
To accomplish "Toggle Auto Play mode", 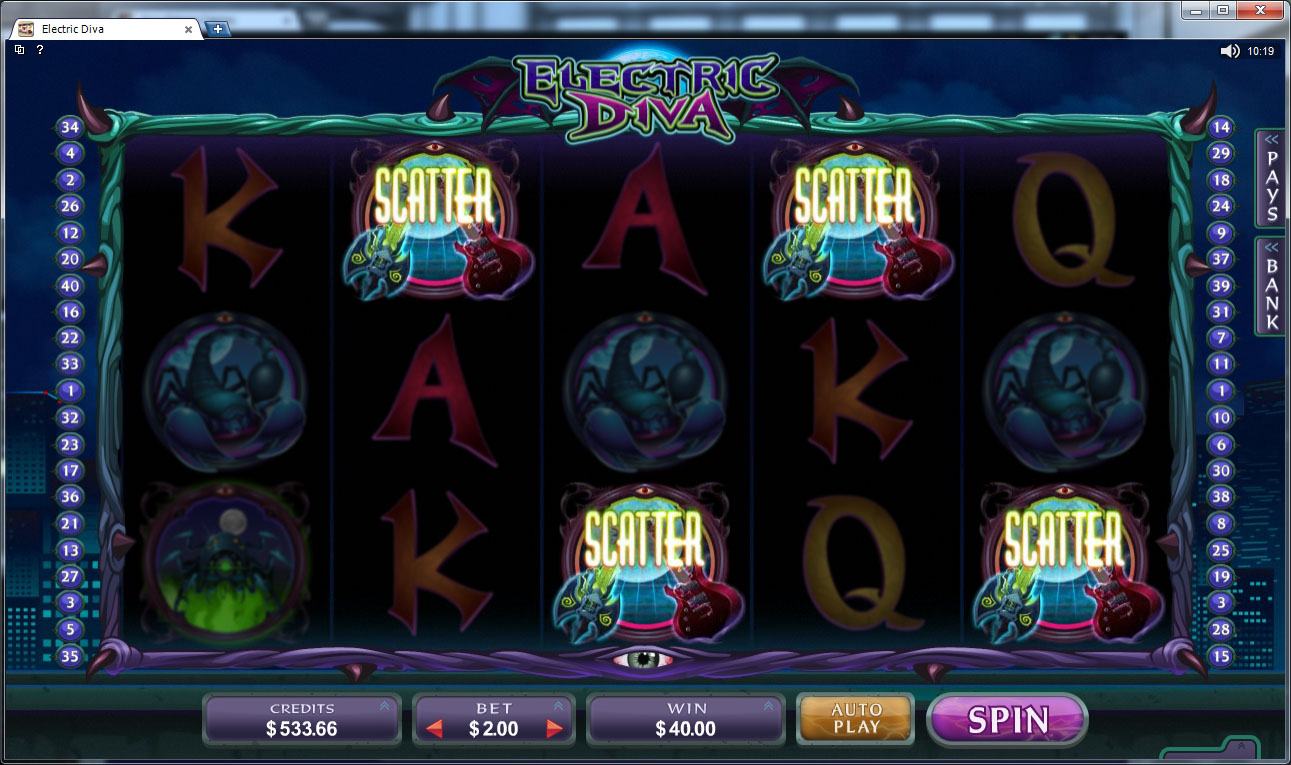I will coord(856,718).
